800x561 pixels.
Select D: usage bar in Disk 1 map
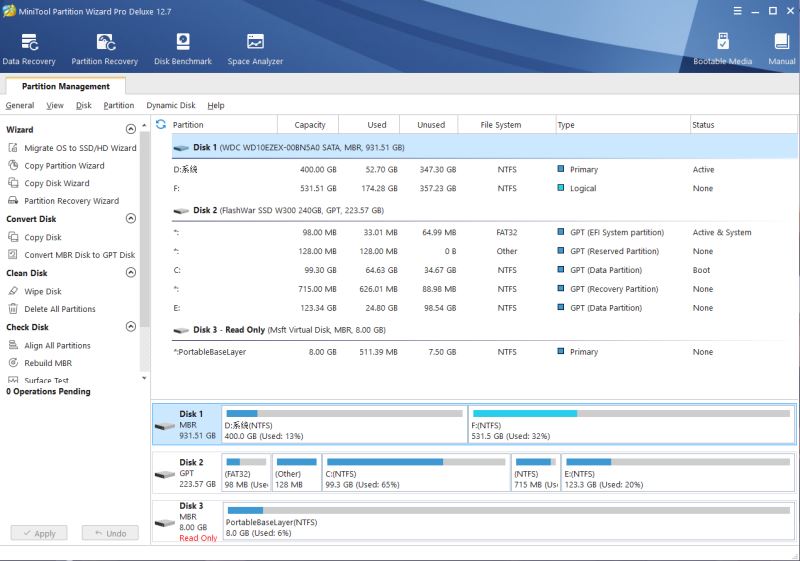(x=344, y=414)
